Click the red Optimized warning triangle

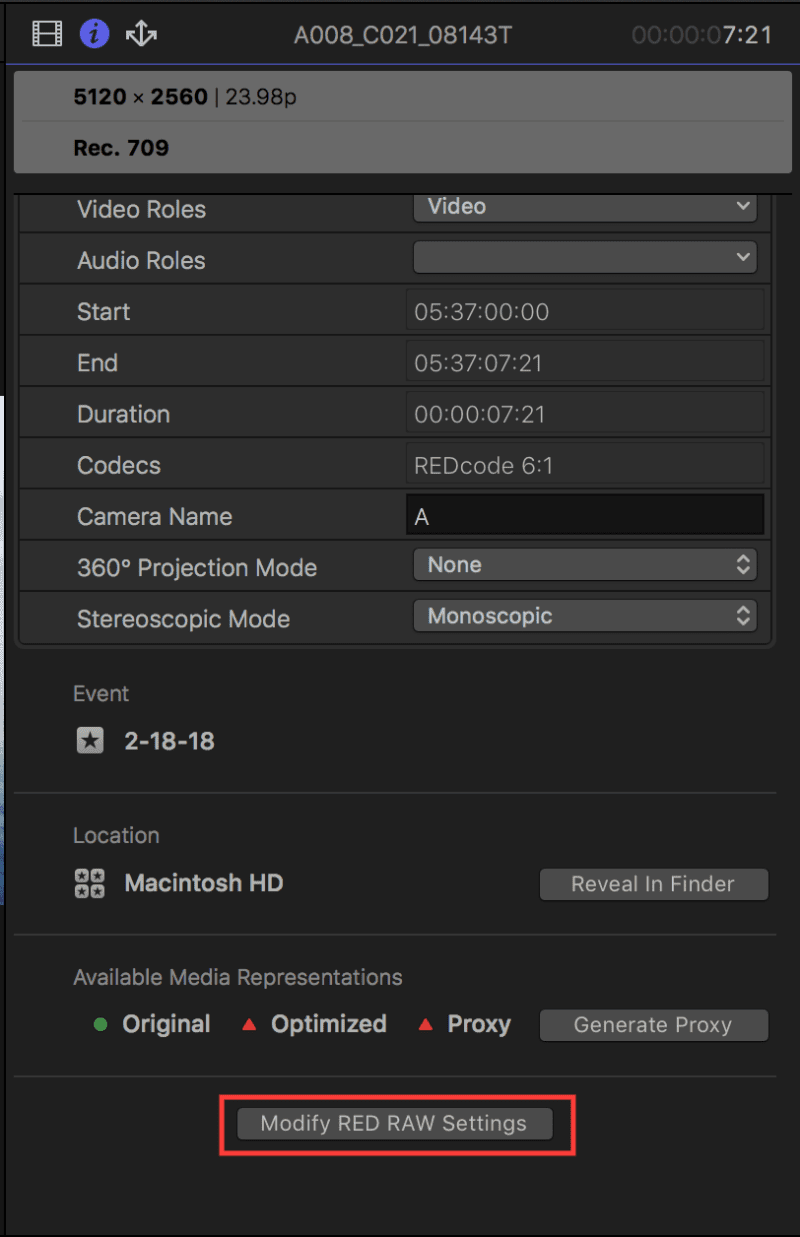point(249,1024)
